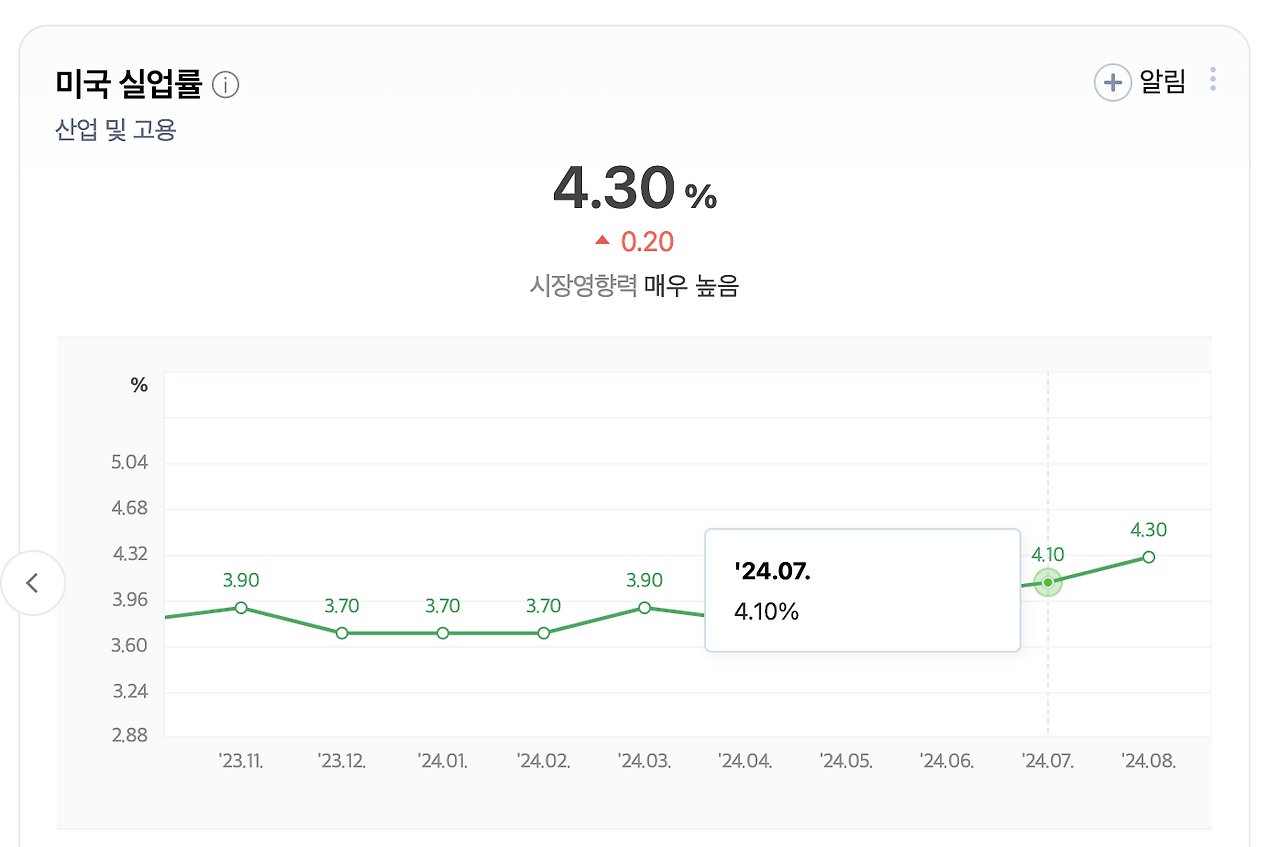Open the 미국 실업률 info tooltip icon
Screen dimensions: 1280x847
tap(227, 85)
